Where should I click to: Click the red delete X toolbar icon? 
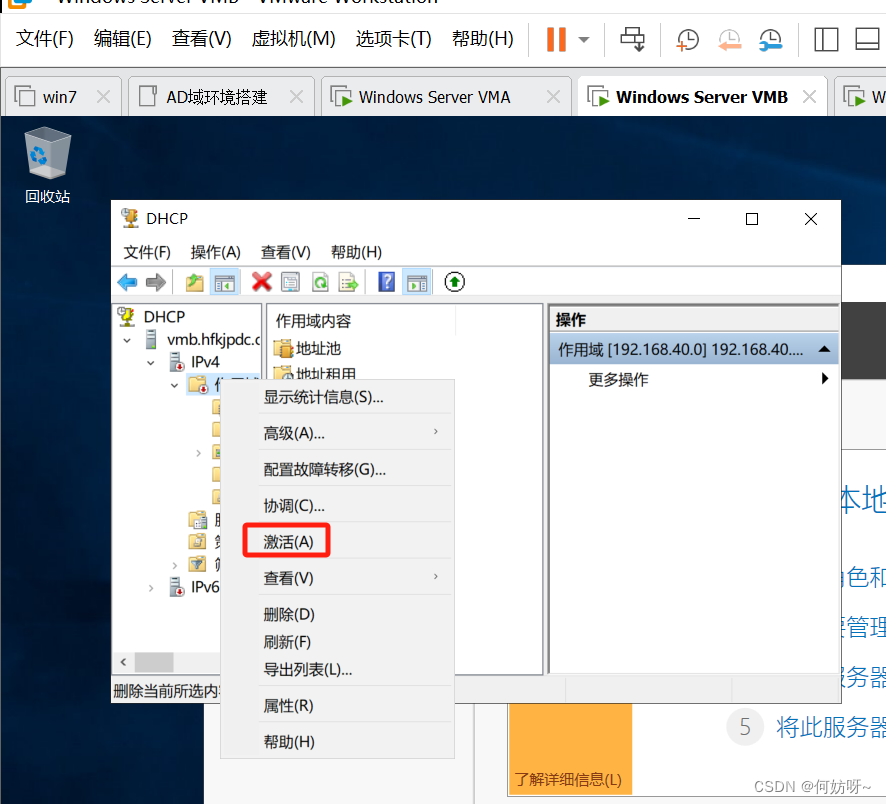262,283
